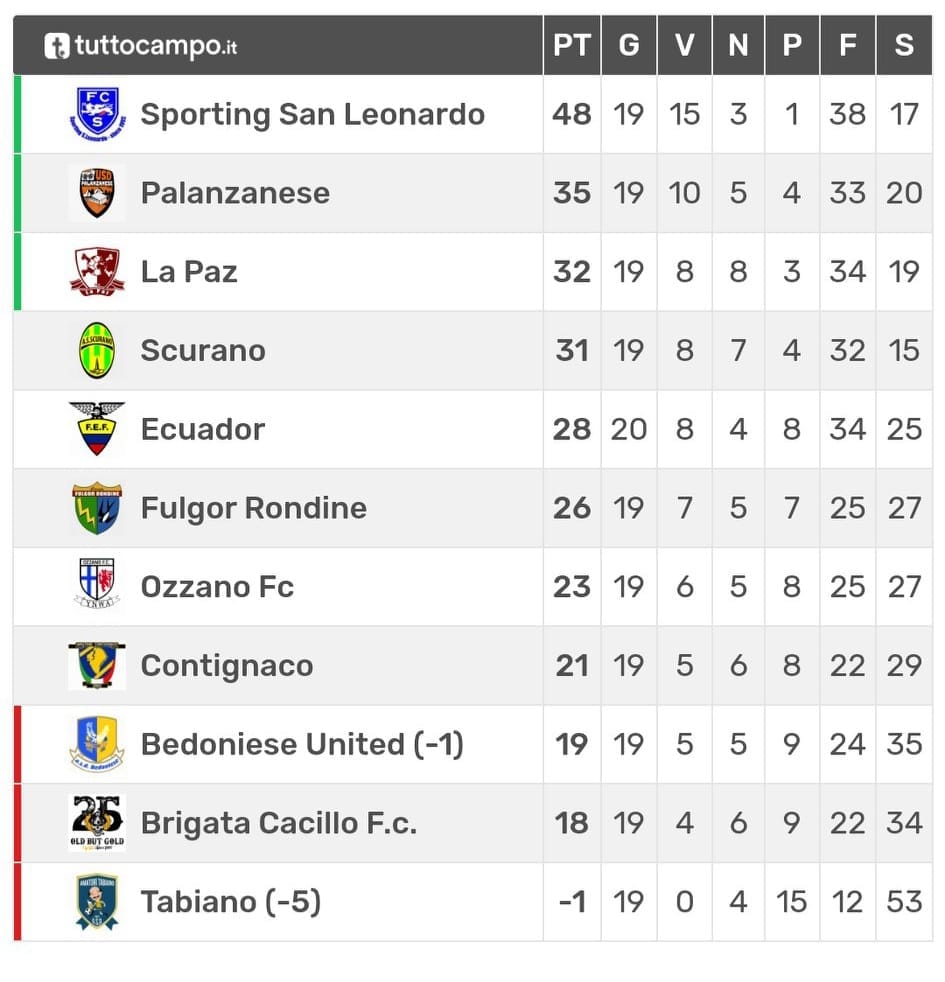The width and height of the screenshot is (945, 982).
Task: Open the Palanzanese team name link
Action: pos(235,193)
